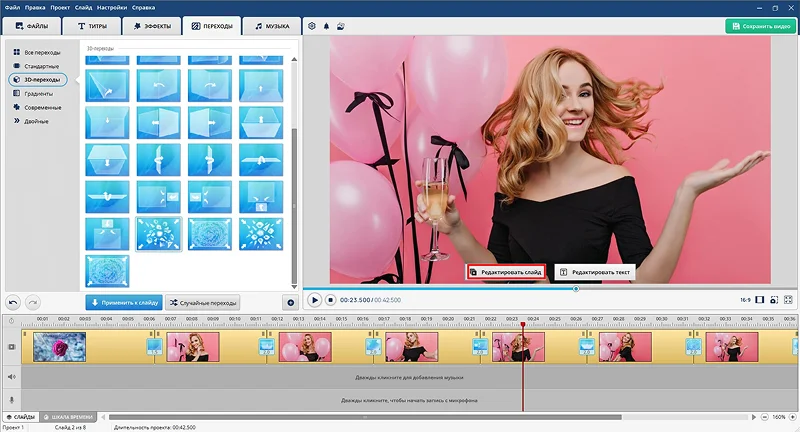This screenshot has height=432, width=800.
Task: Click the microphone recording track placeholder
Action: point(409,400)
